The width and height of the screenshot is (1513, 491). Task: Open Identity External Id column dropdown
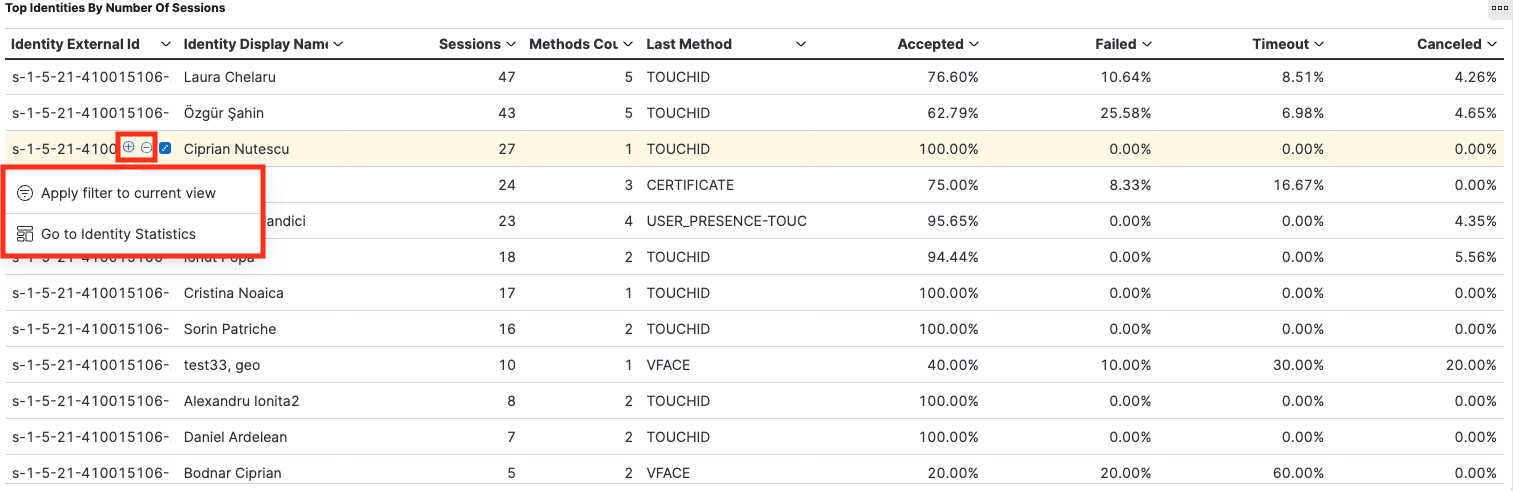[x=162, y=44]
